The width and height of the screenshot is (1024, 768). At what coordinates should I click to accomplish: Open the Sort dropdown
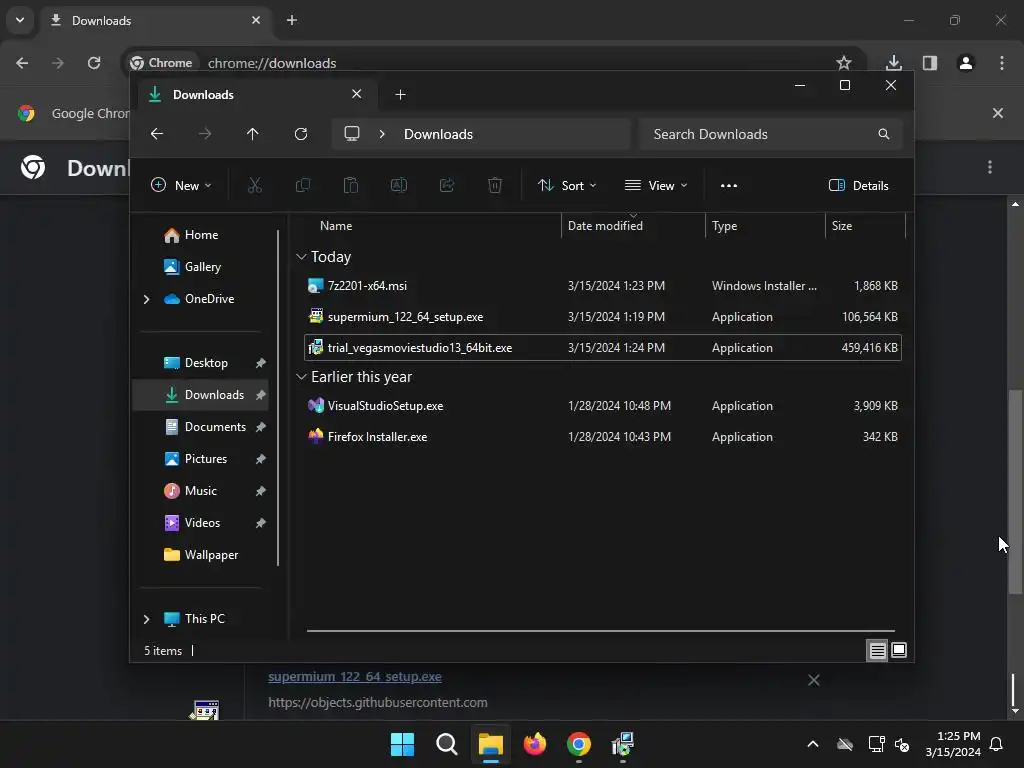pos(567,185)
